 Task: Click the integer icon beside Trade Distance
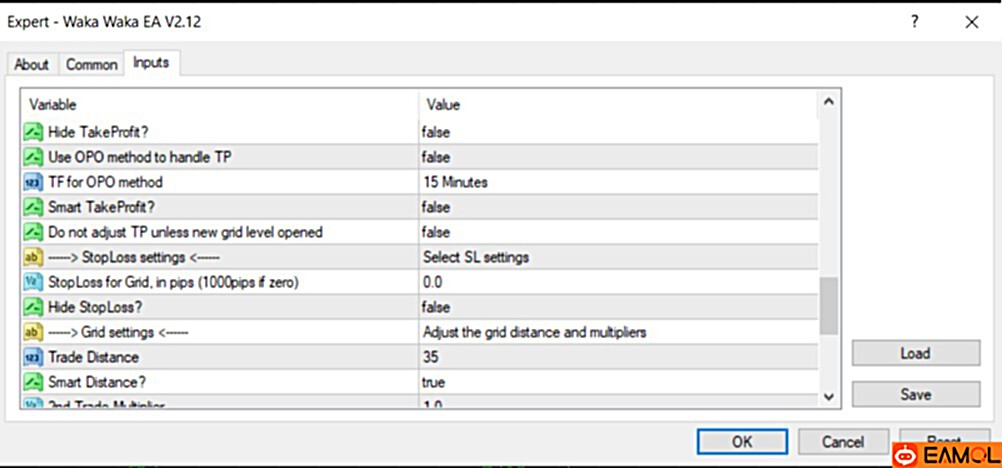[x=33, y=357]
